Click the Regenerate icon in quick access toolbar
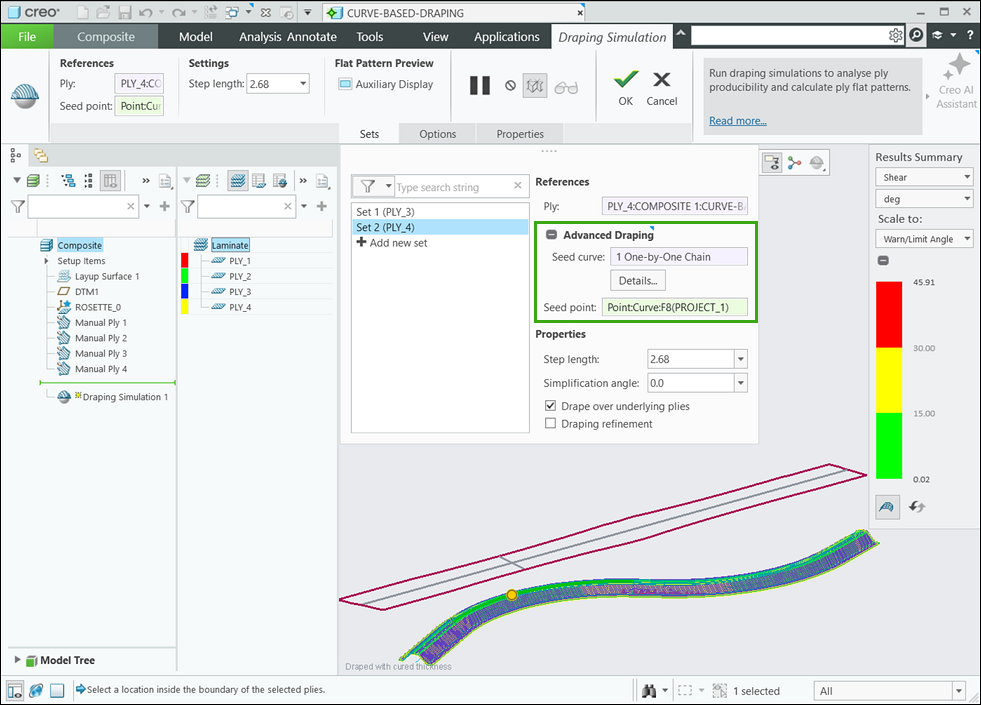The image size is (981, 705). 210,13
